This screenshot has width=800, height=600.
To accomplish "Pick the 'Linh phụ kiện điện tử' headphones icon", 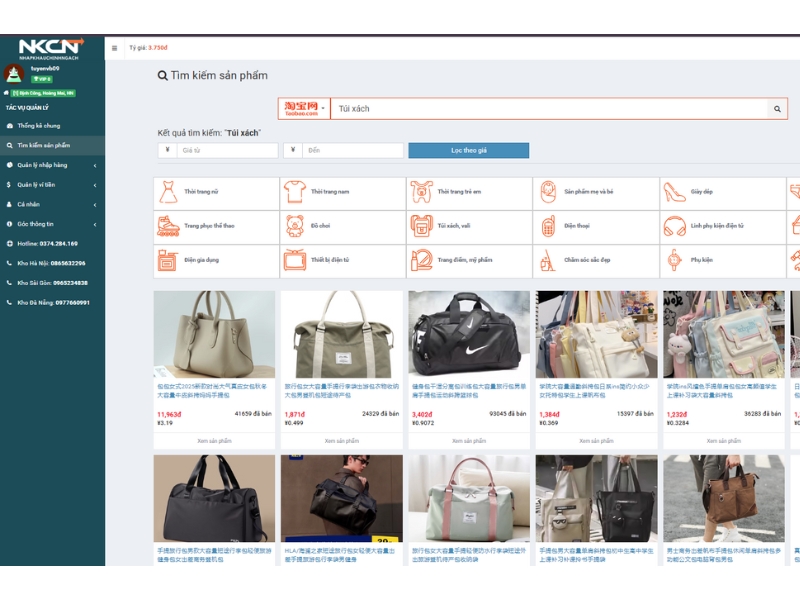I will click(675, 226).
